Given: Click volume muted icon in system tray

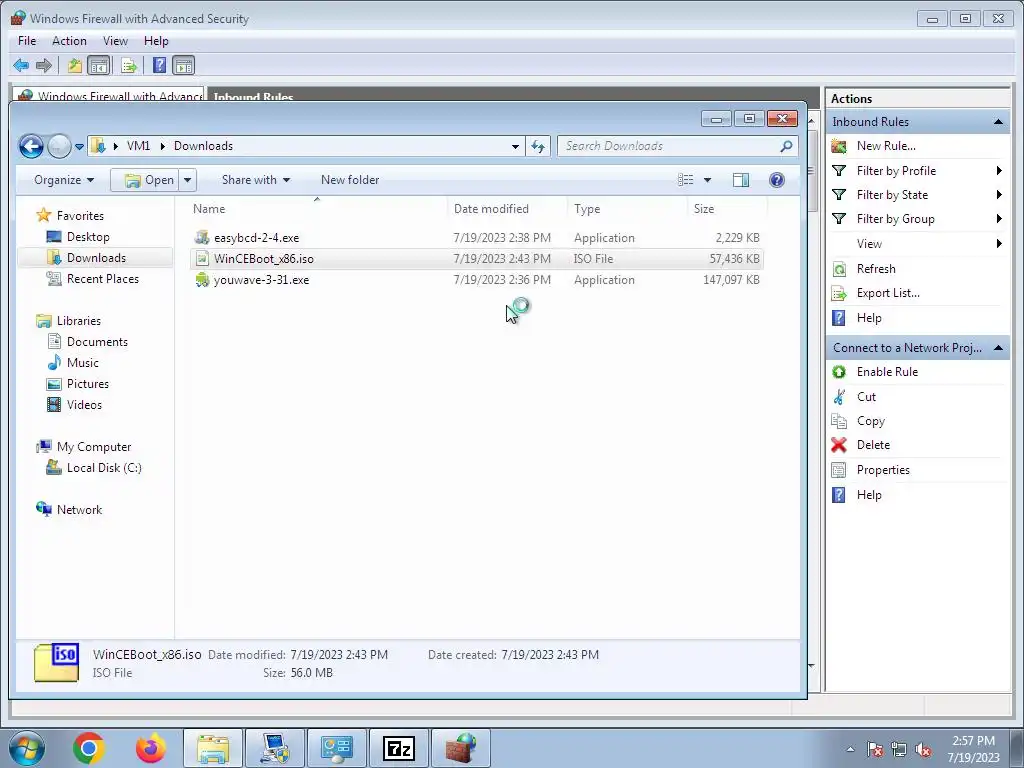Looking at the screenshot, I should click(923, 750).
